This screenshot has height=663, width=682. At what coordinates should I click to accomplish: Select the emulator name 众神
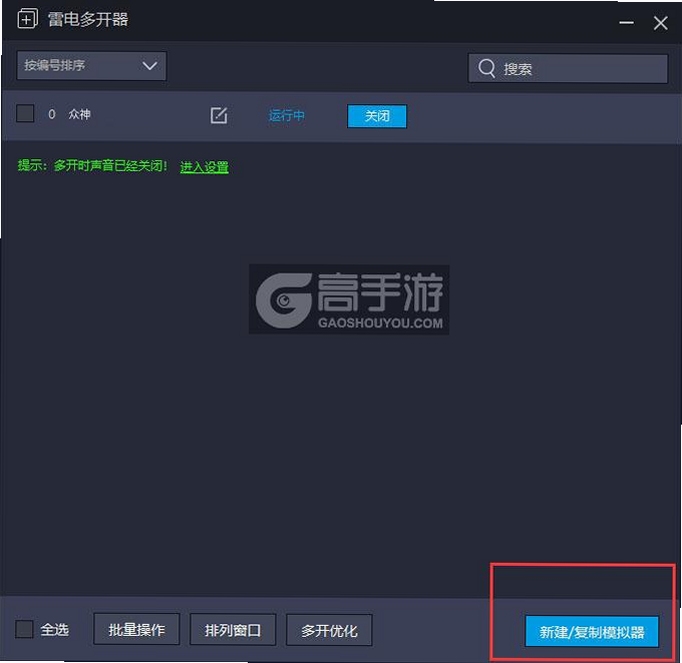(80, 114)
